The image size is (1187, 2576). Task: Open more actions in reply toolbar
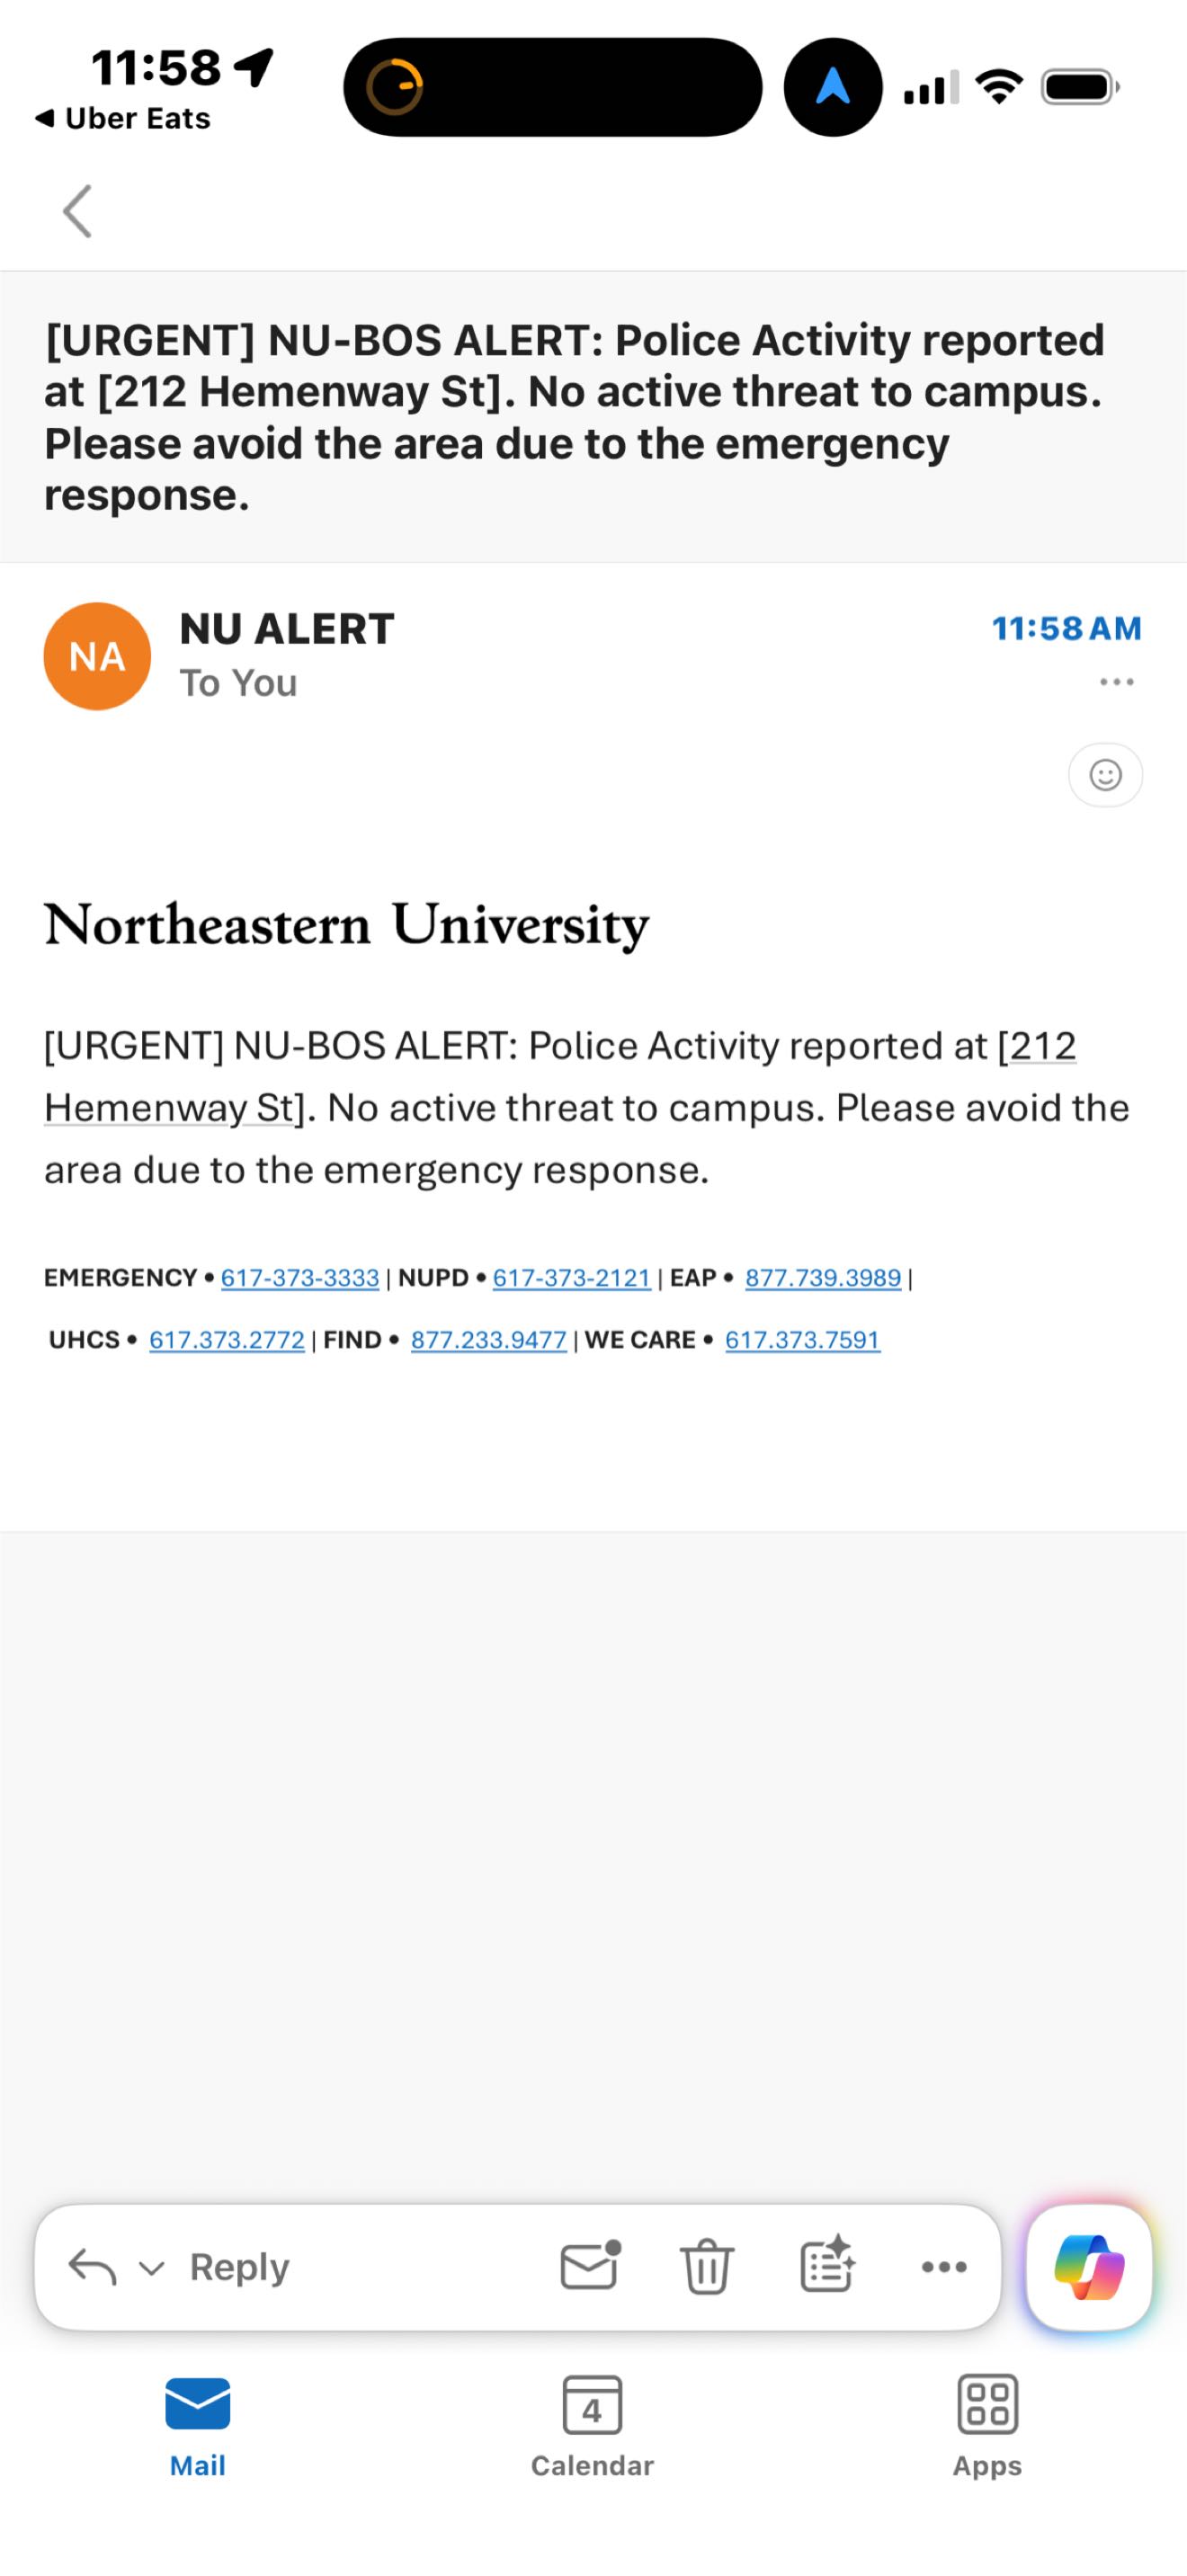tap(944, 2267)
